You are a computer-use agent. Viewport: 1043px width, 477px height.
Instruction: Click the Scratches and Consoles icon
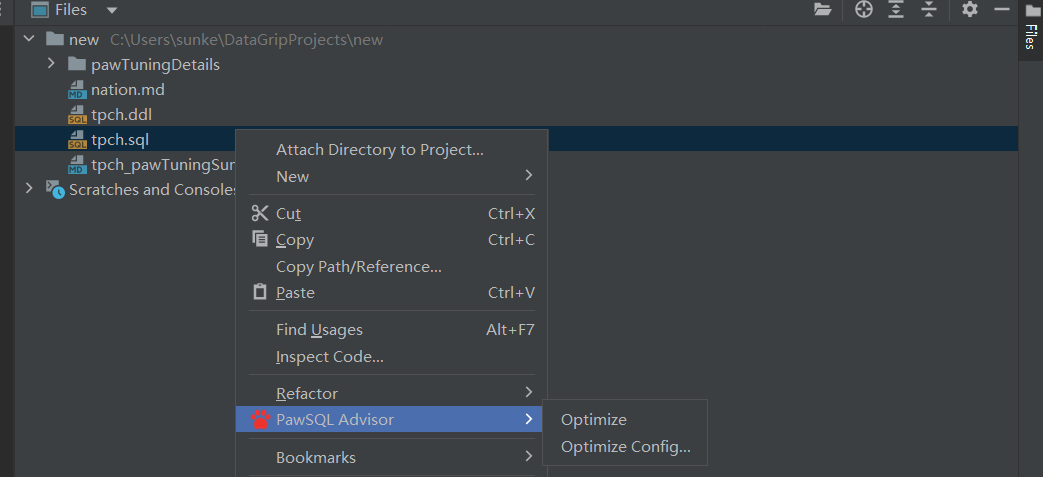click(x=55, y=190)
